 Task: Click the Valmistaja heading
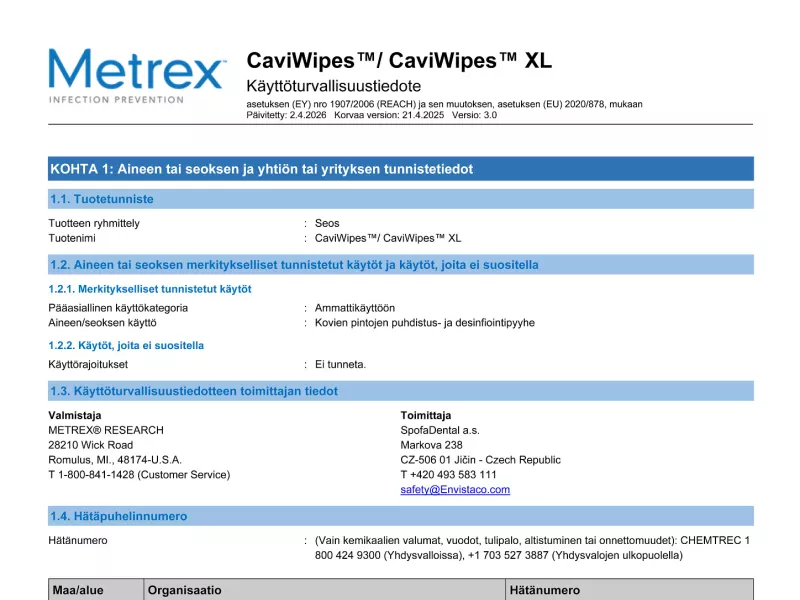pos(74,415)
